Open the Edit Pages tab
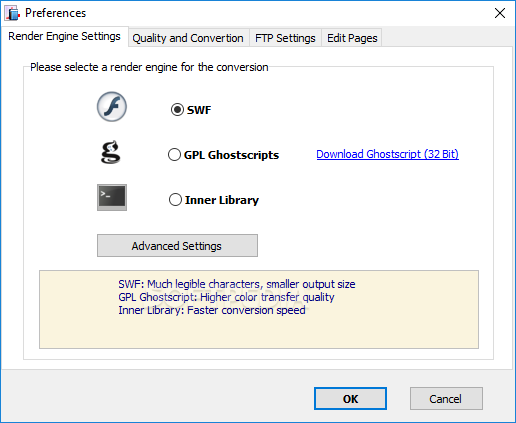The width and height of the screenshot is (516, 423). click(352, 38)
